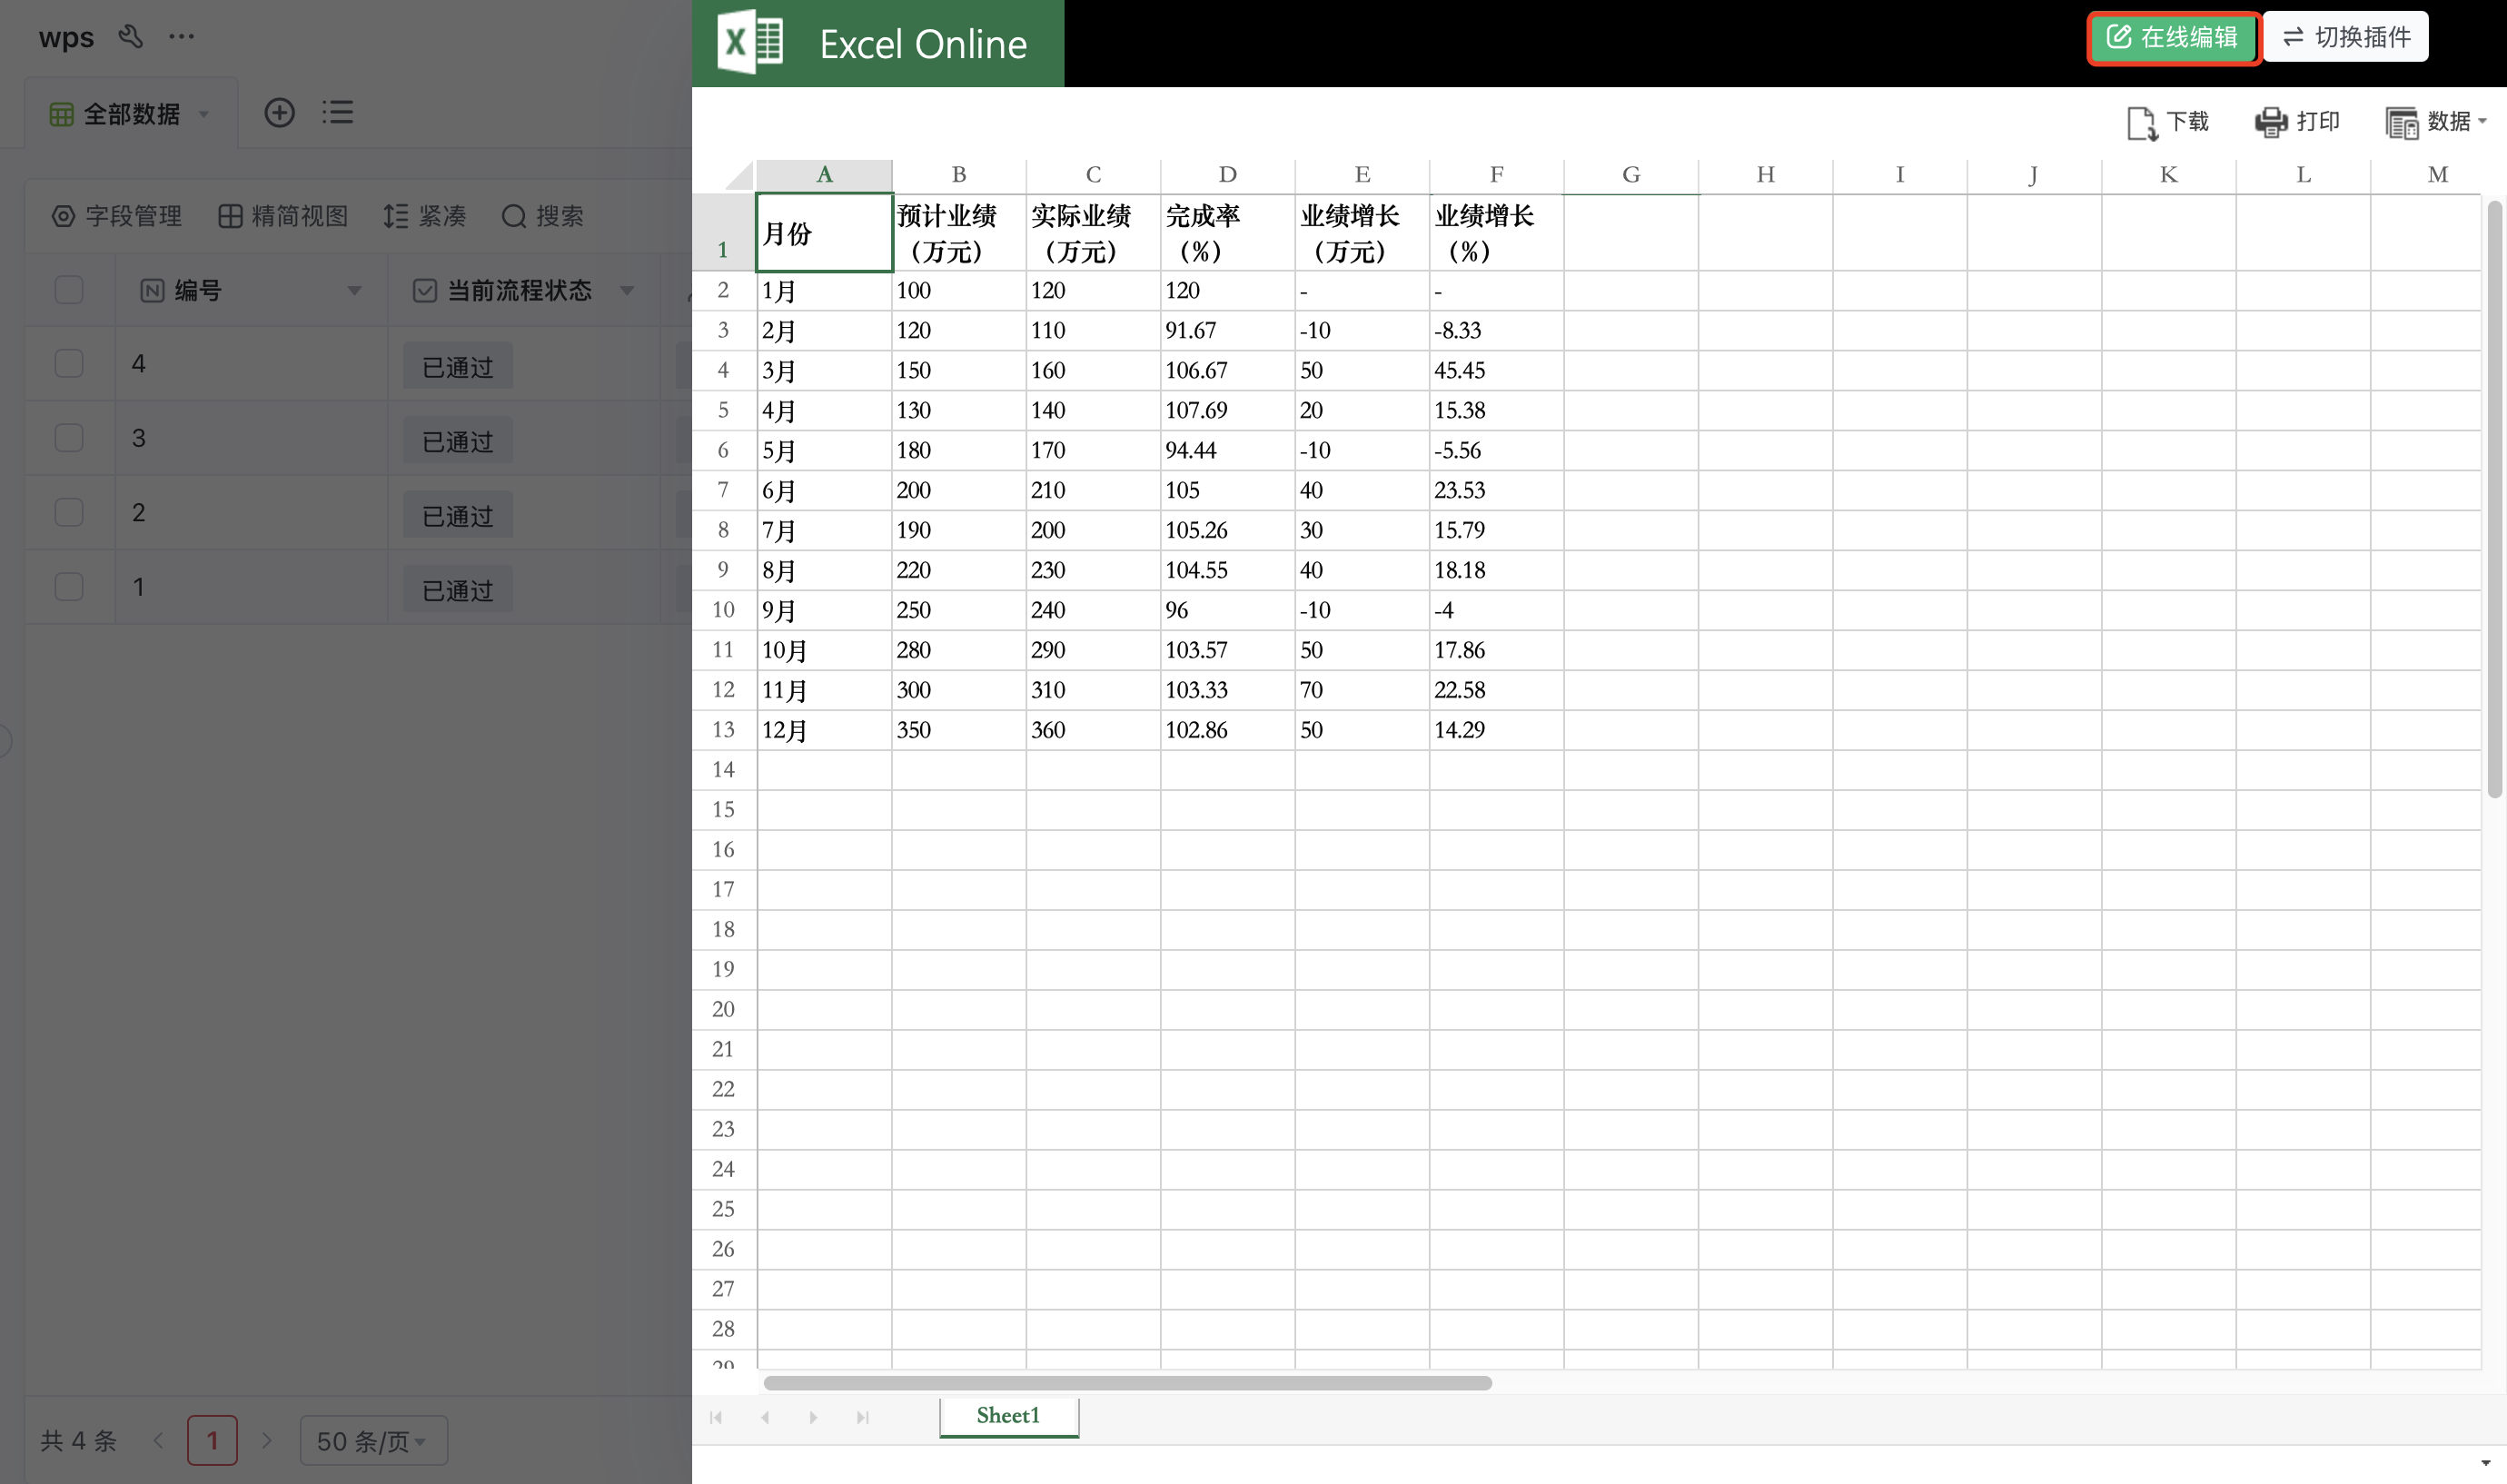Select the Sheet1 tab

pyautogui.click(x=1008, y=1416)
